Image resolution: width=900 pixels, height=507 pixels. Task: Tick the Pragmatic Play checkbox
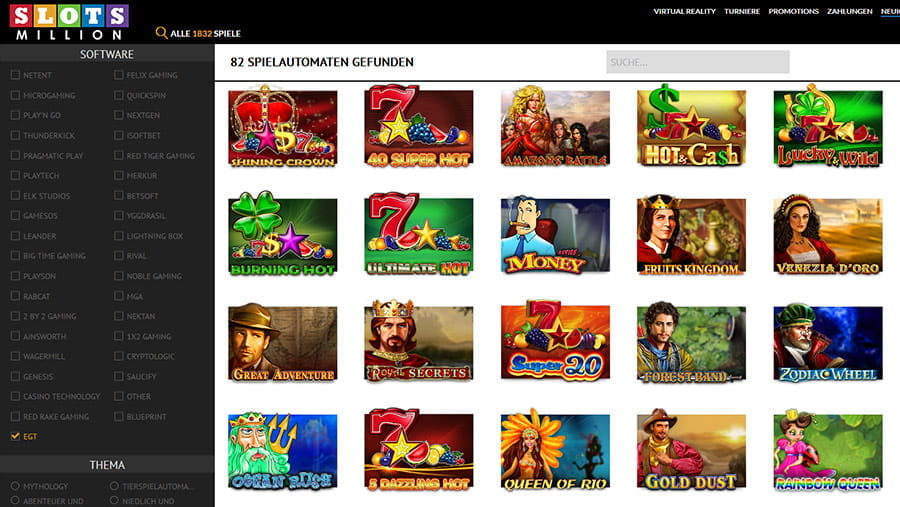pos(15,155)
